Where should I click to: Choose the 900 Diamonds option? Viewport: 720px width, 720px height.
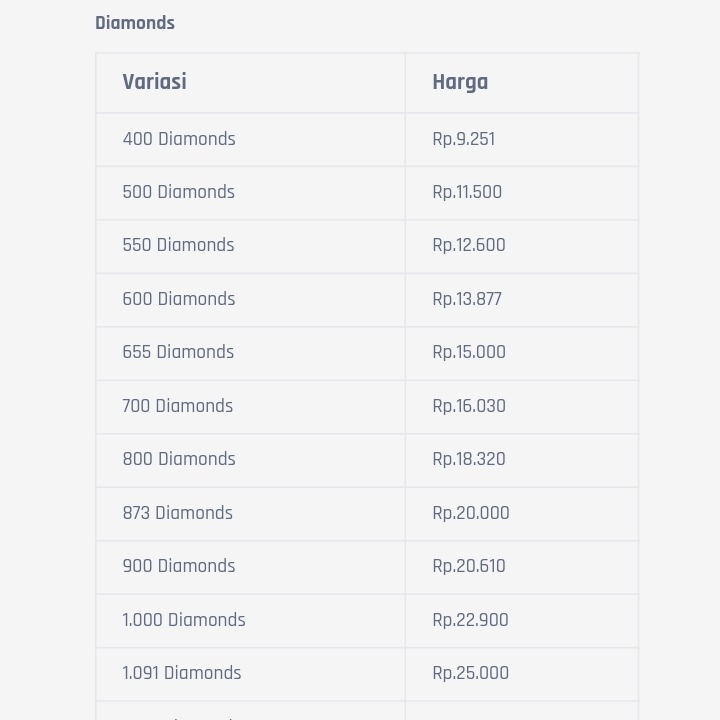[x=179, y=566]
